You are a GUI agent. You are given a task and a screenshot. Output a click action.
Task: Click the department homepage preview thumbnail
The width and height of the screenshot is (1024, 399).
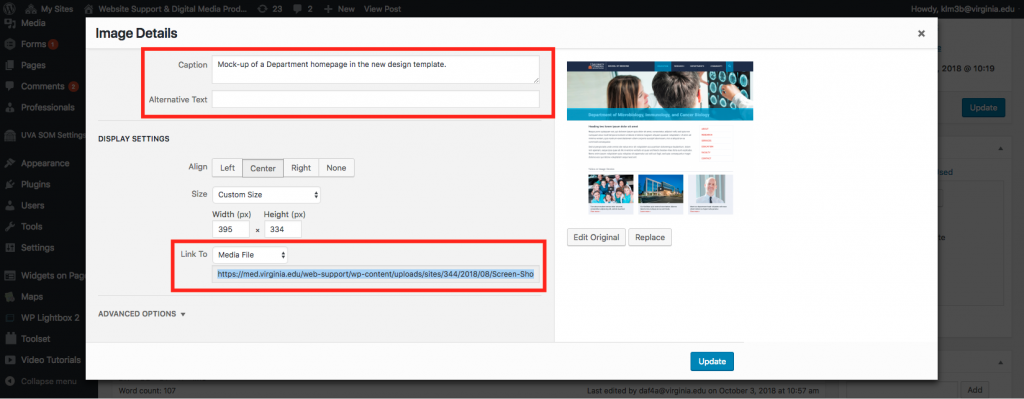click(660, 138)
